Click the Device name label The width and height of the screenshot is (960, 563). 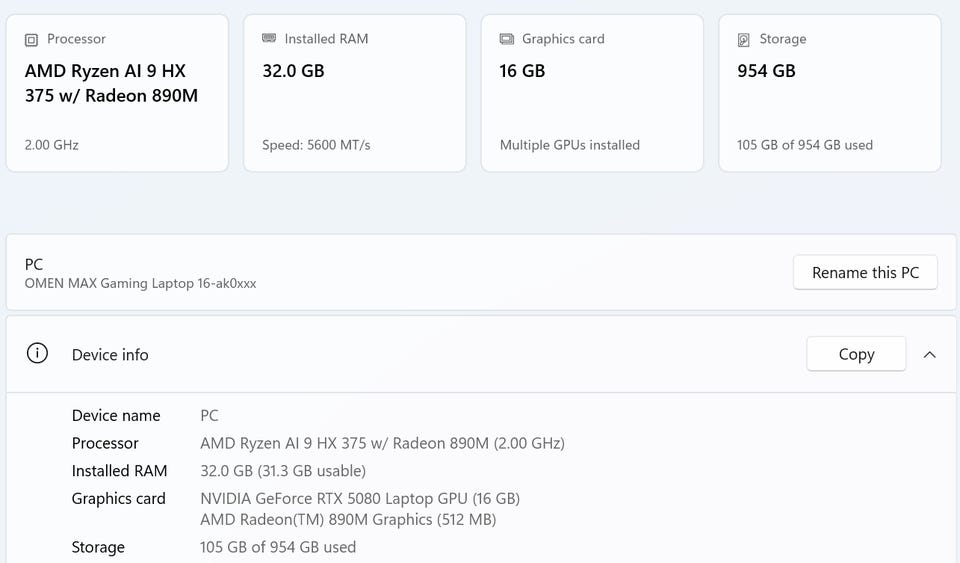click(x=116, y=416)
